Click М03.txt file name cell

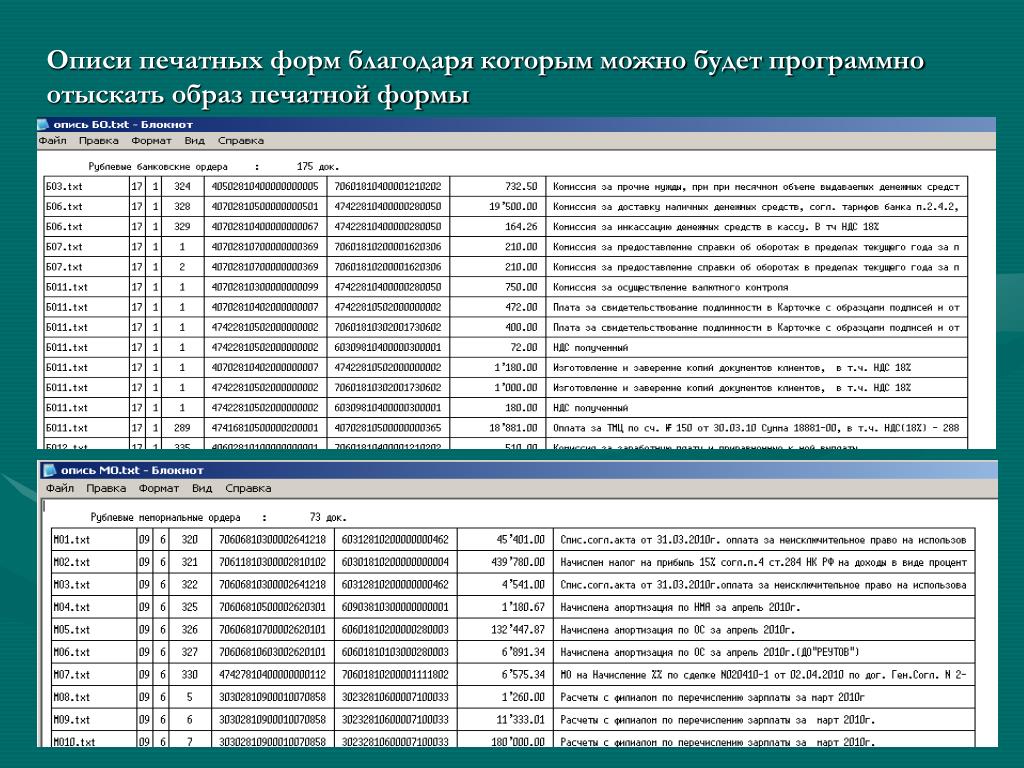pos(93,584)
